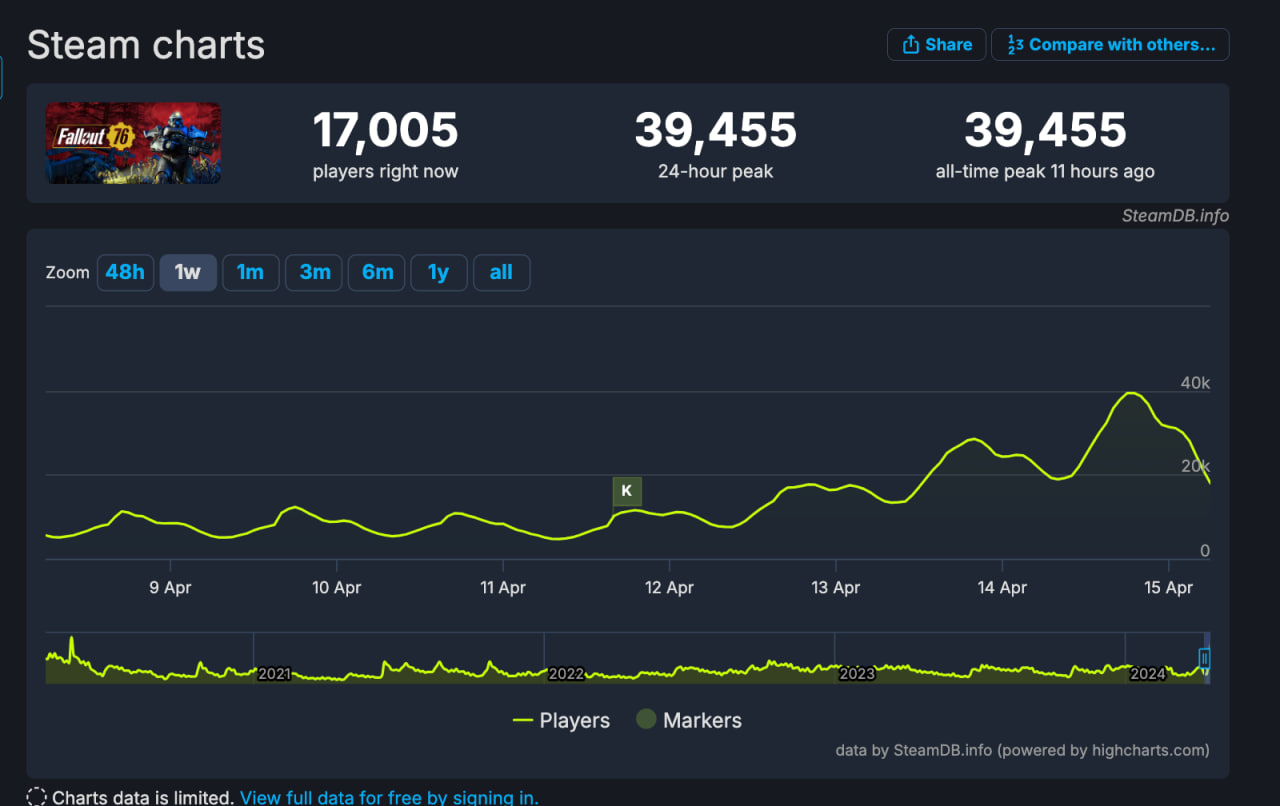Click the navigator range handle near 2024

[x=1205, y=658]
